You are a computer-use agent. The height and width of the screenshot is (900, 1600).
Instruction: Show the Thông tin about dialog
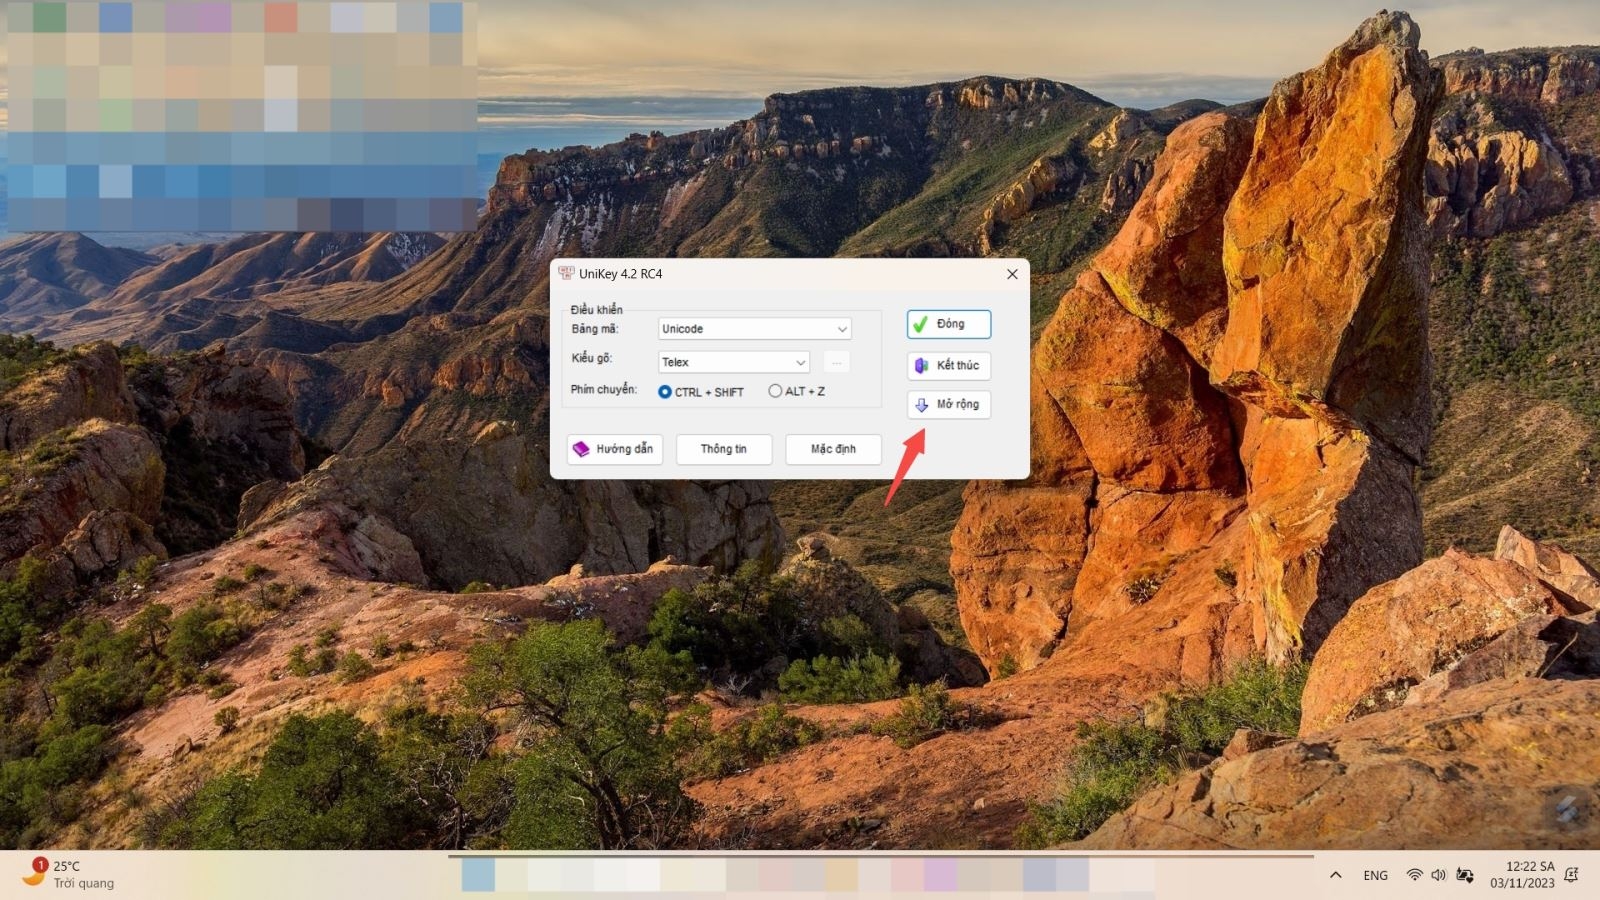pos(724,449)
